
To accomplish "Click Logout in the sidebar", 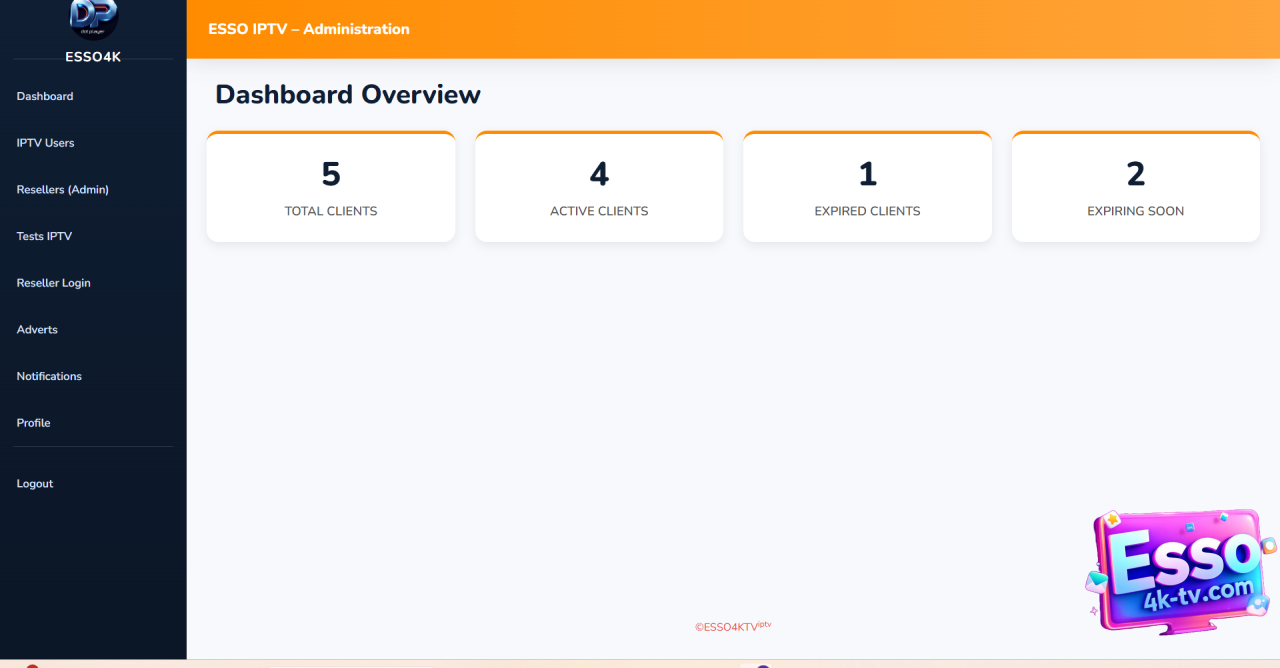I will 35,484.
